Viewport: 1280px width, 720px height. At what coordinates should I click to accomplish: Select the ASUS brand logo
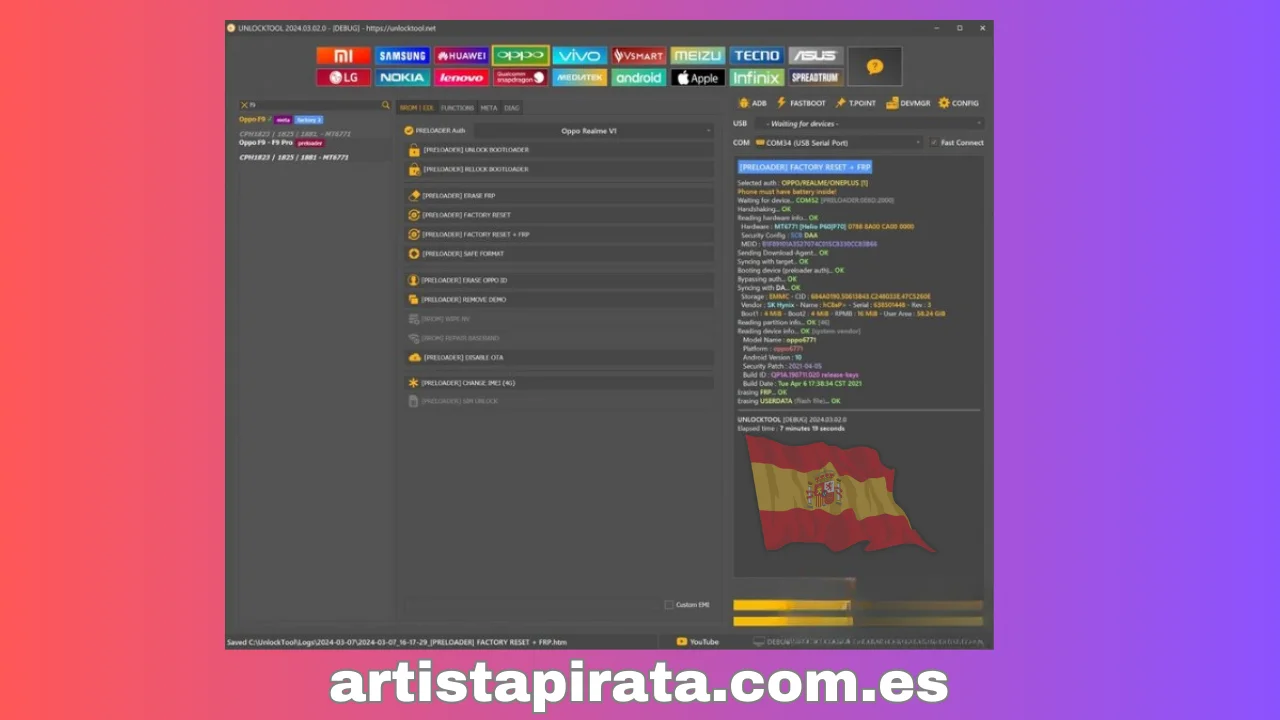[x=815, y=56]
